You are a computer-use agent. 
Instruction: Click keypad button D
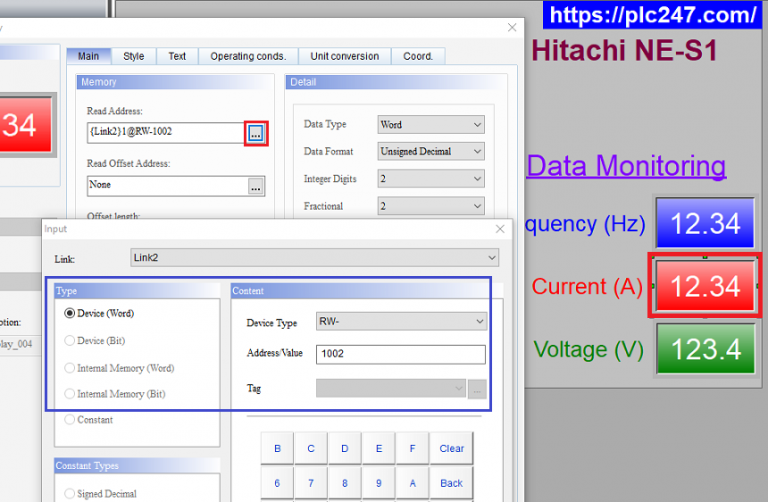(x=345, y=448)
